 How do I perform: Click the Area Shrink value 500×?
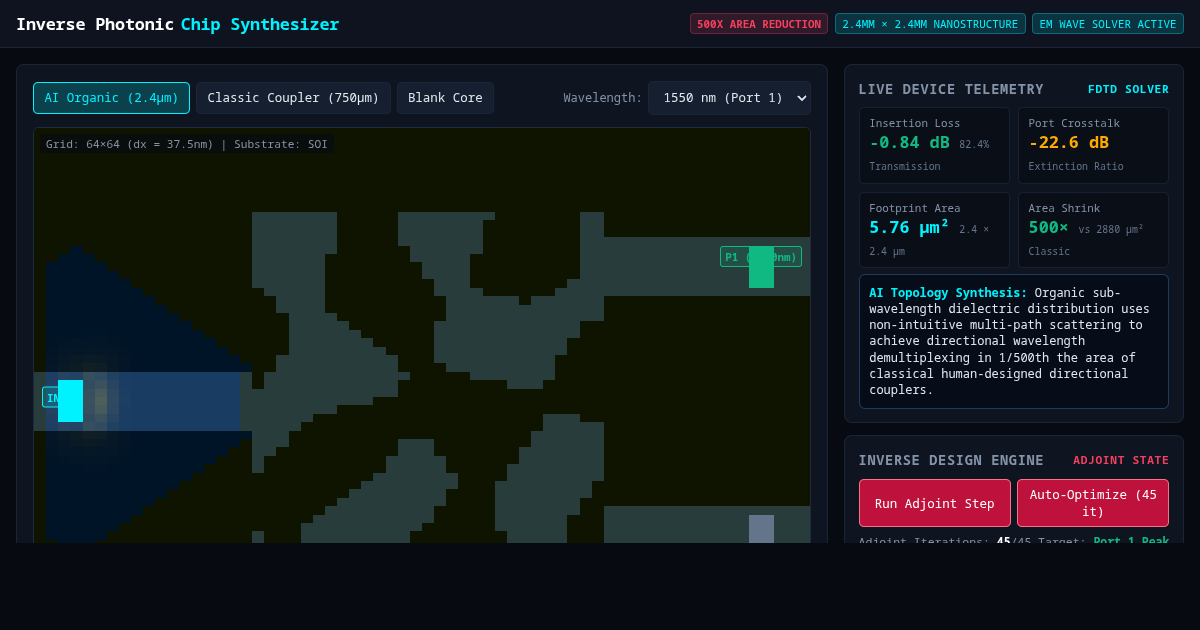[x=1048, y=227]
